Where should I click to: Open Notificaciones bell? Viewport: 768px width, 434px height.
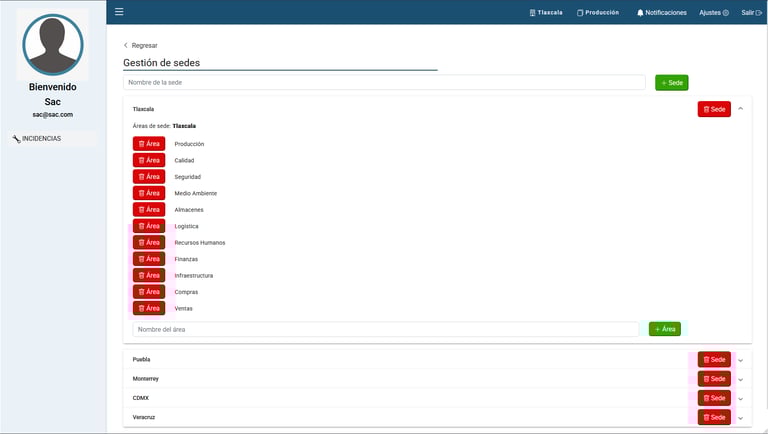point(661,13)
